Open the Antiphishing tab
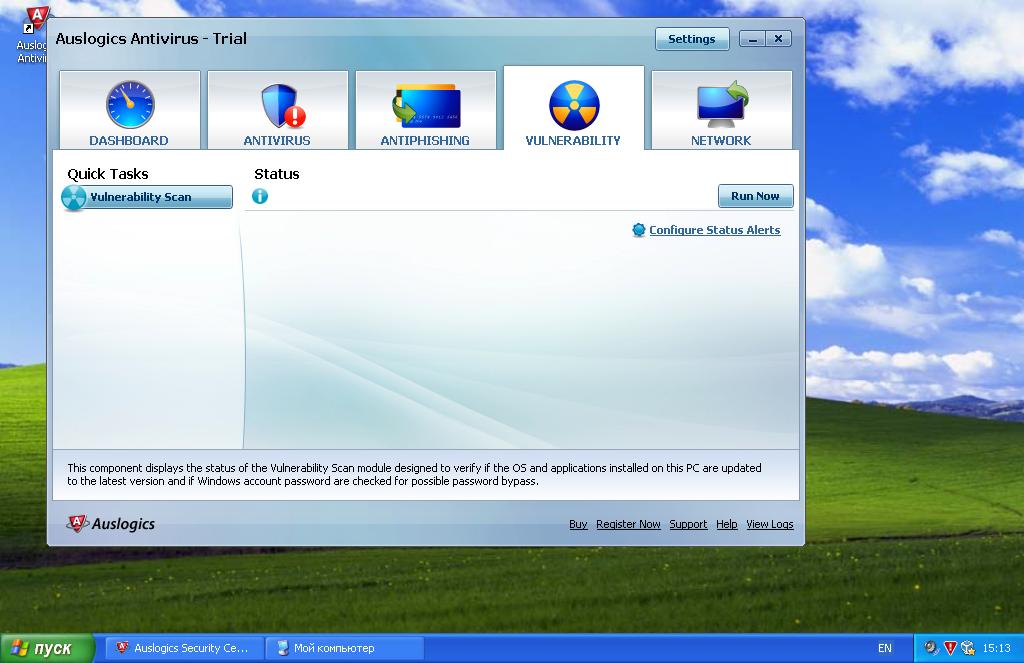Image resolution: width=1024 pixels, height=663 pixels. point(426,110)
